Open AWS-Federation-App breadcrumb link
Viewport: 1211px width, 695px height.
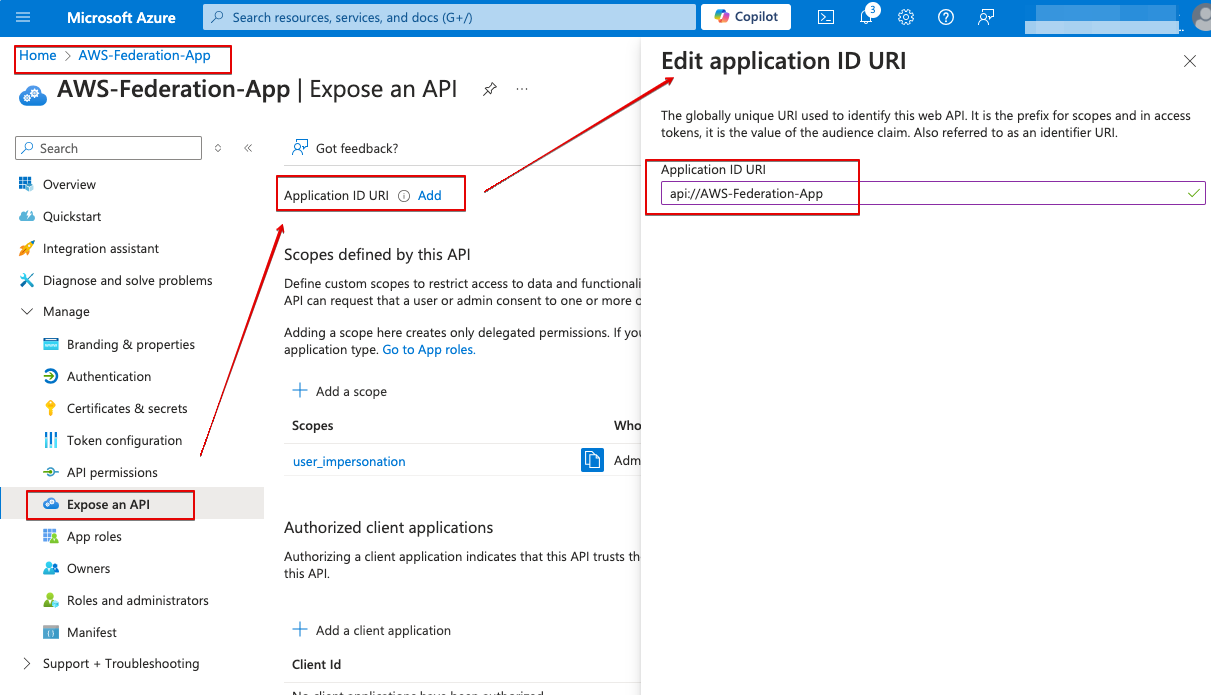[x=145, y=55]
